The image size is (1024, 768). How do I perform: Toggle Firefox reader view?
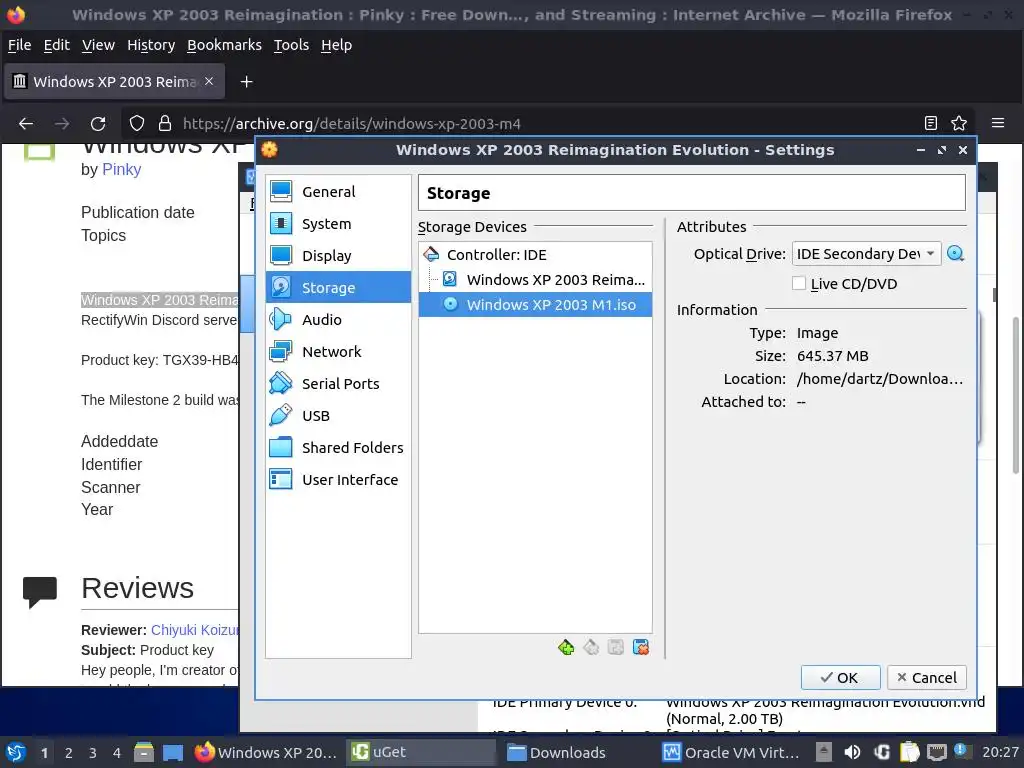[931, 123]
